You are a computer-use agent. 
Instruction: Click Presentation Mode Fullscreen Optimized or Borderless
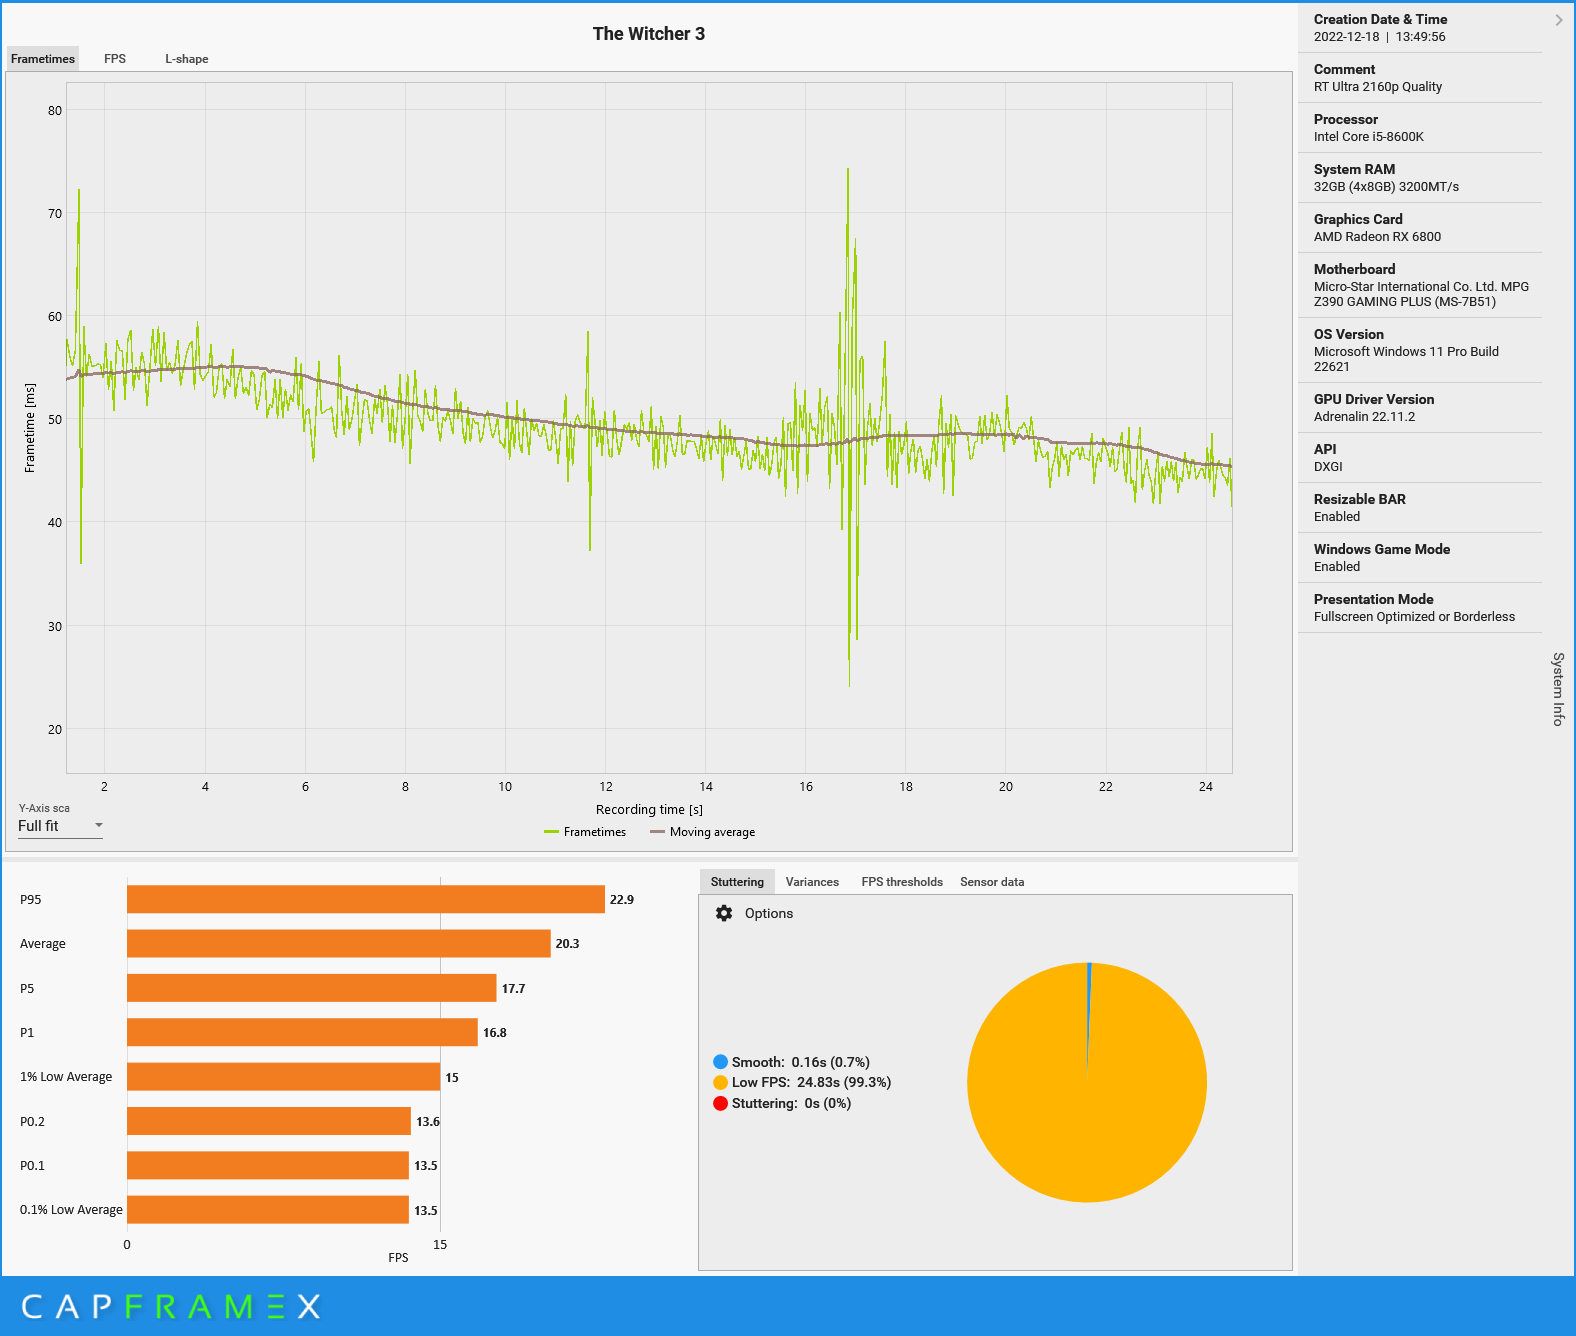1414,617
